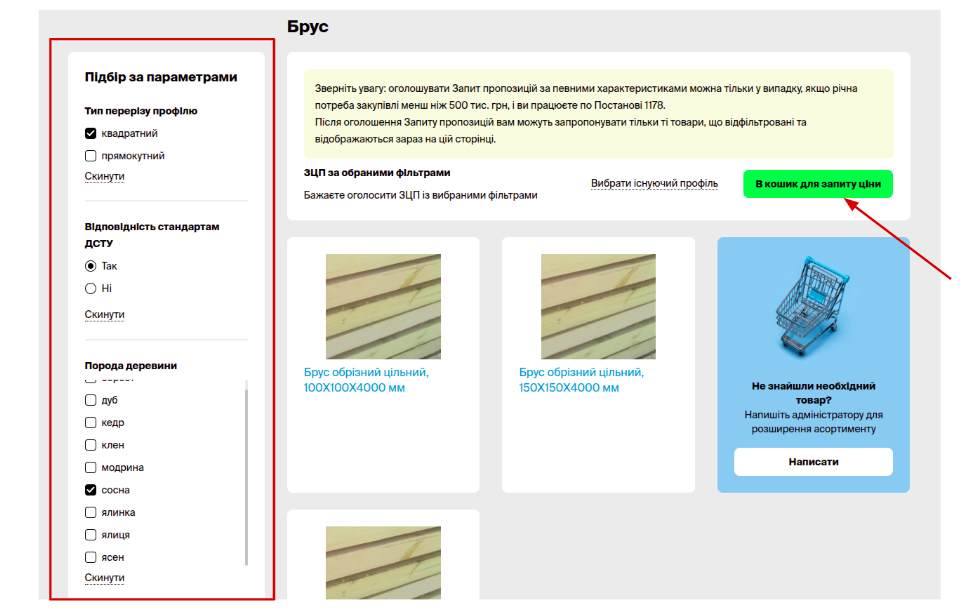Reset the ДСТУ standards filter via Скинути
The height and width of the screenshot is (613, 977).
point(104,315)
